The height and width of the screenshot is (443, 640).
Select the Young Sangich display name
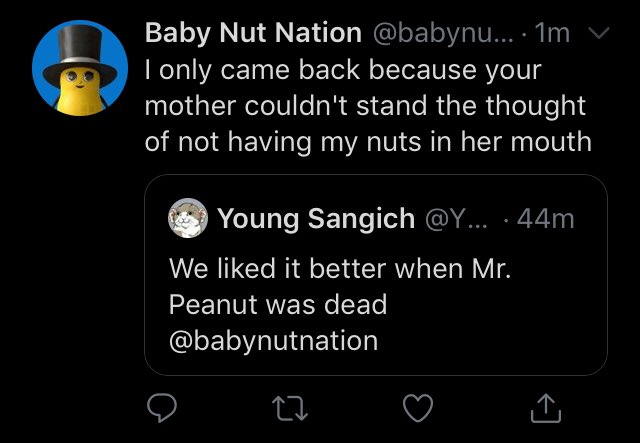click(x=315, y=218)
